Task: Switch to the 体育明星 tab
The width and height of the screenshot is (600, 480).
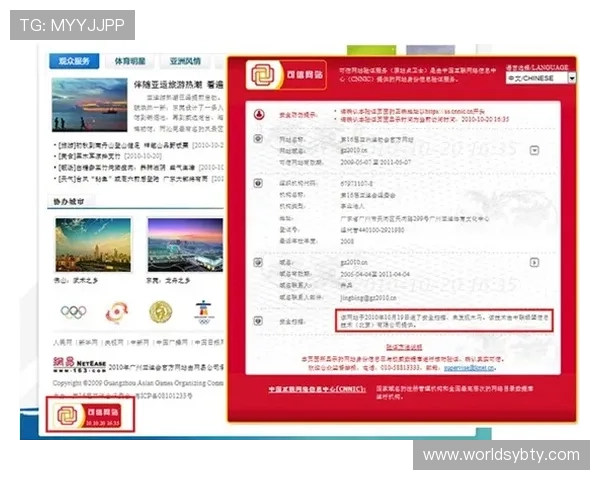Action: point(130,61)
